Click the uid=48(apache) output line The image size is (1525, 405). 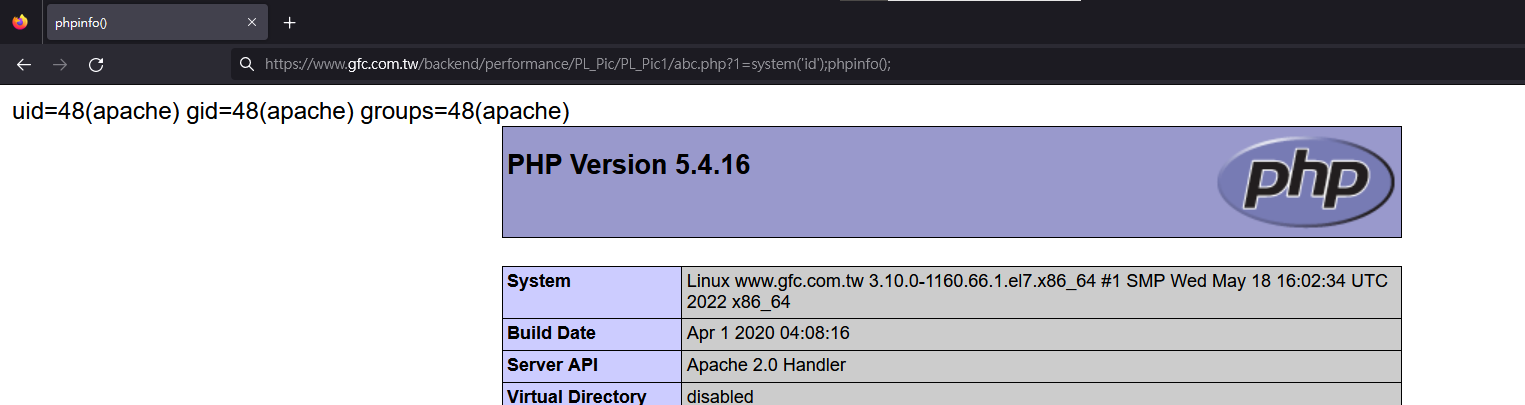[x=291, y=112]
